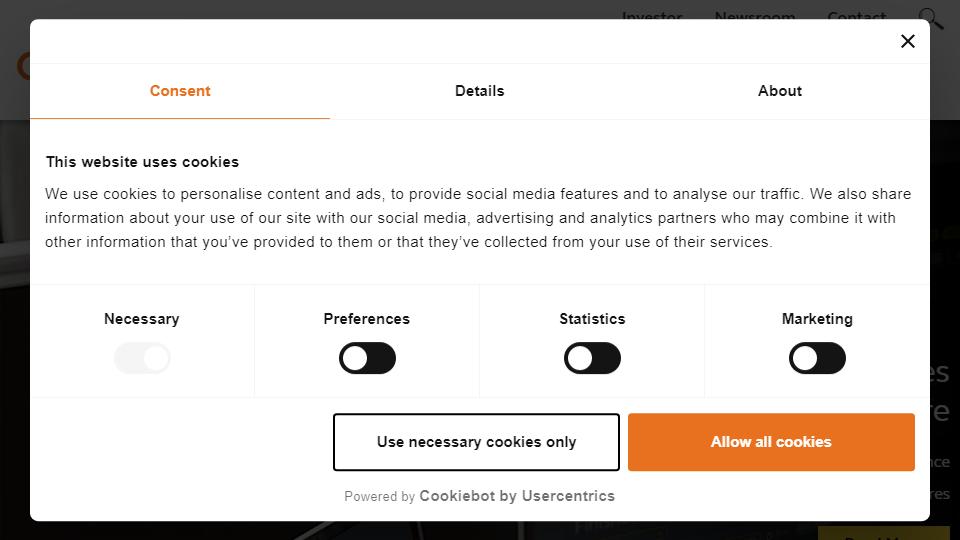This screenshot has height=540, width=960.
Task: Toggle Marketing cookies on
Action: (817, 358)
